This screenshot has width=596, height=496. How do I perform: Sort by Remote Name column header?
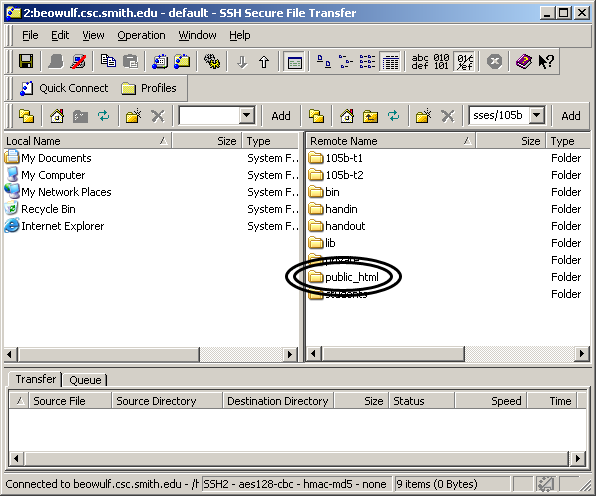click(x=391, y=141)
